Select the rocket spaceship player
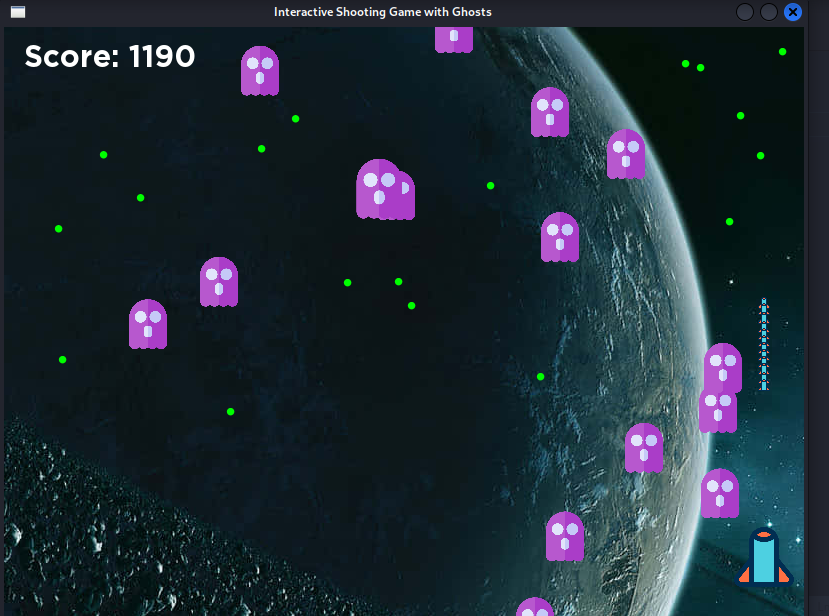This screenshot has height=616, width=829. (765, 556)
